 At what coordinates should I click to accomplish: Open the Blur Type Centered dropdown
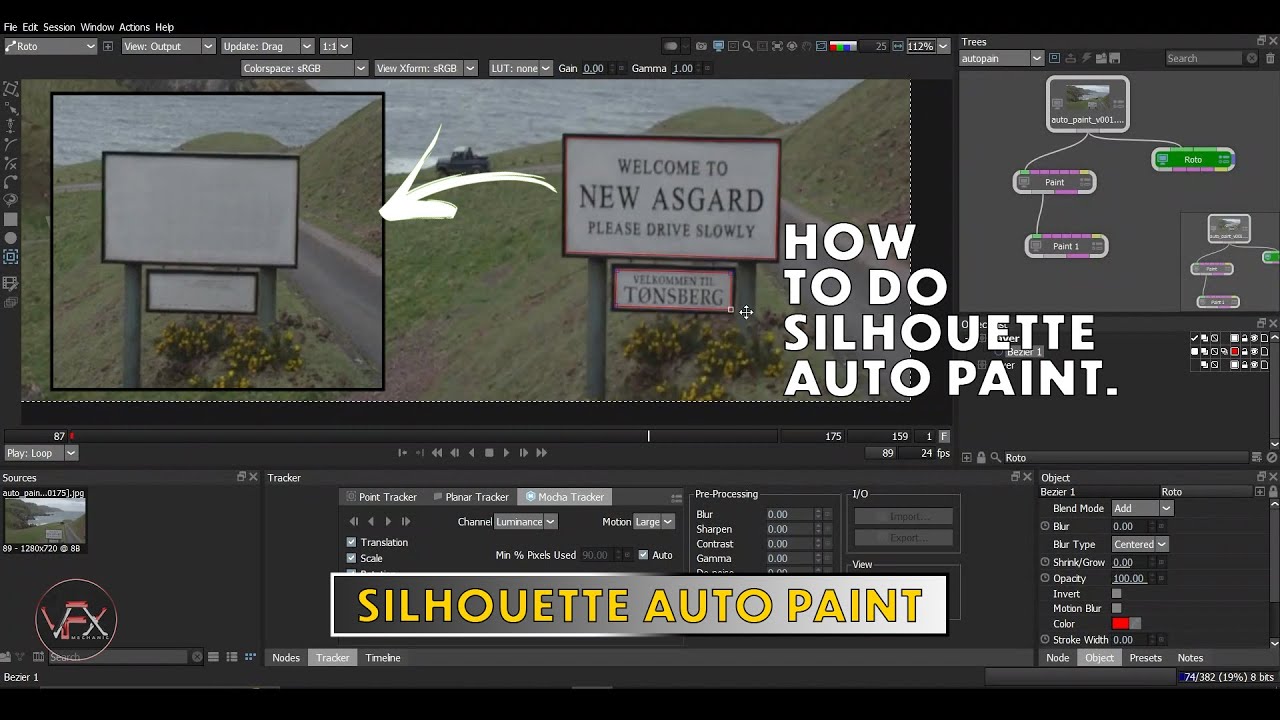pos(1140,545)
